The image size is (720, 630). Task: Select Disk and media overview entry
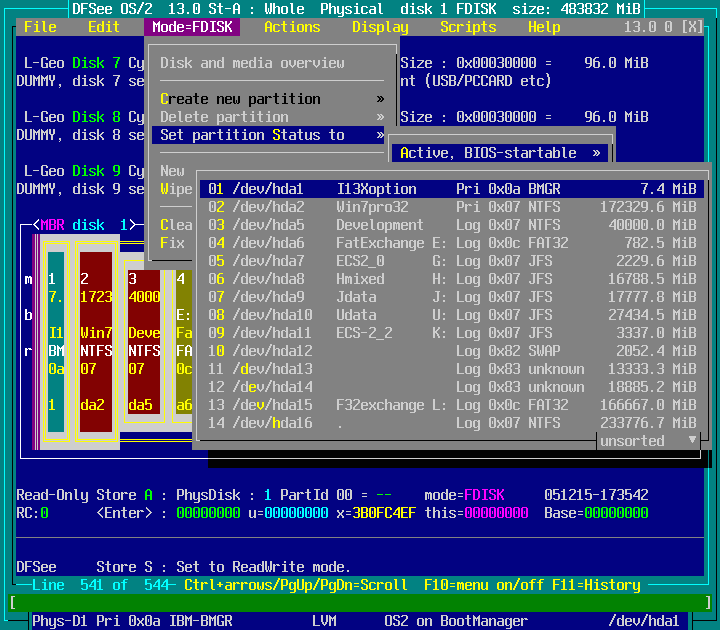tap(252, 63)
